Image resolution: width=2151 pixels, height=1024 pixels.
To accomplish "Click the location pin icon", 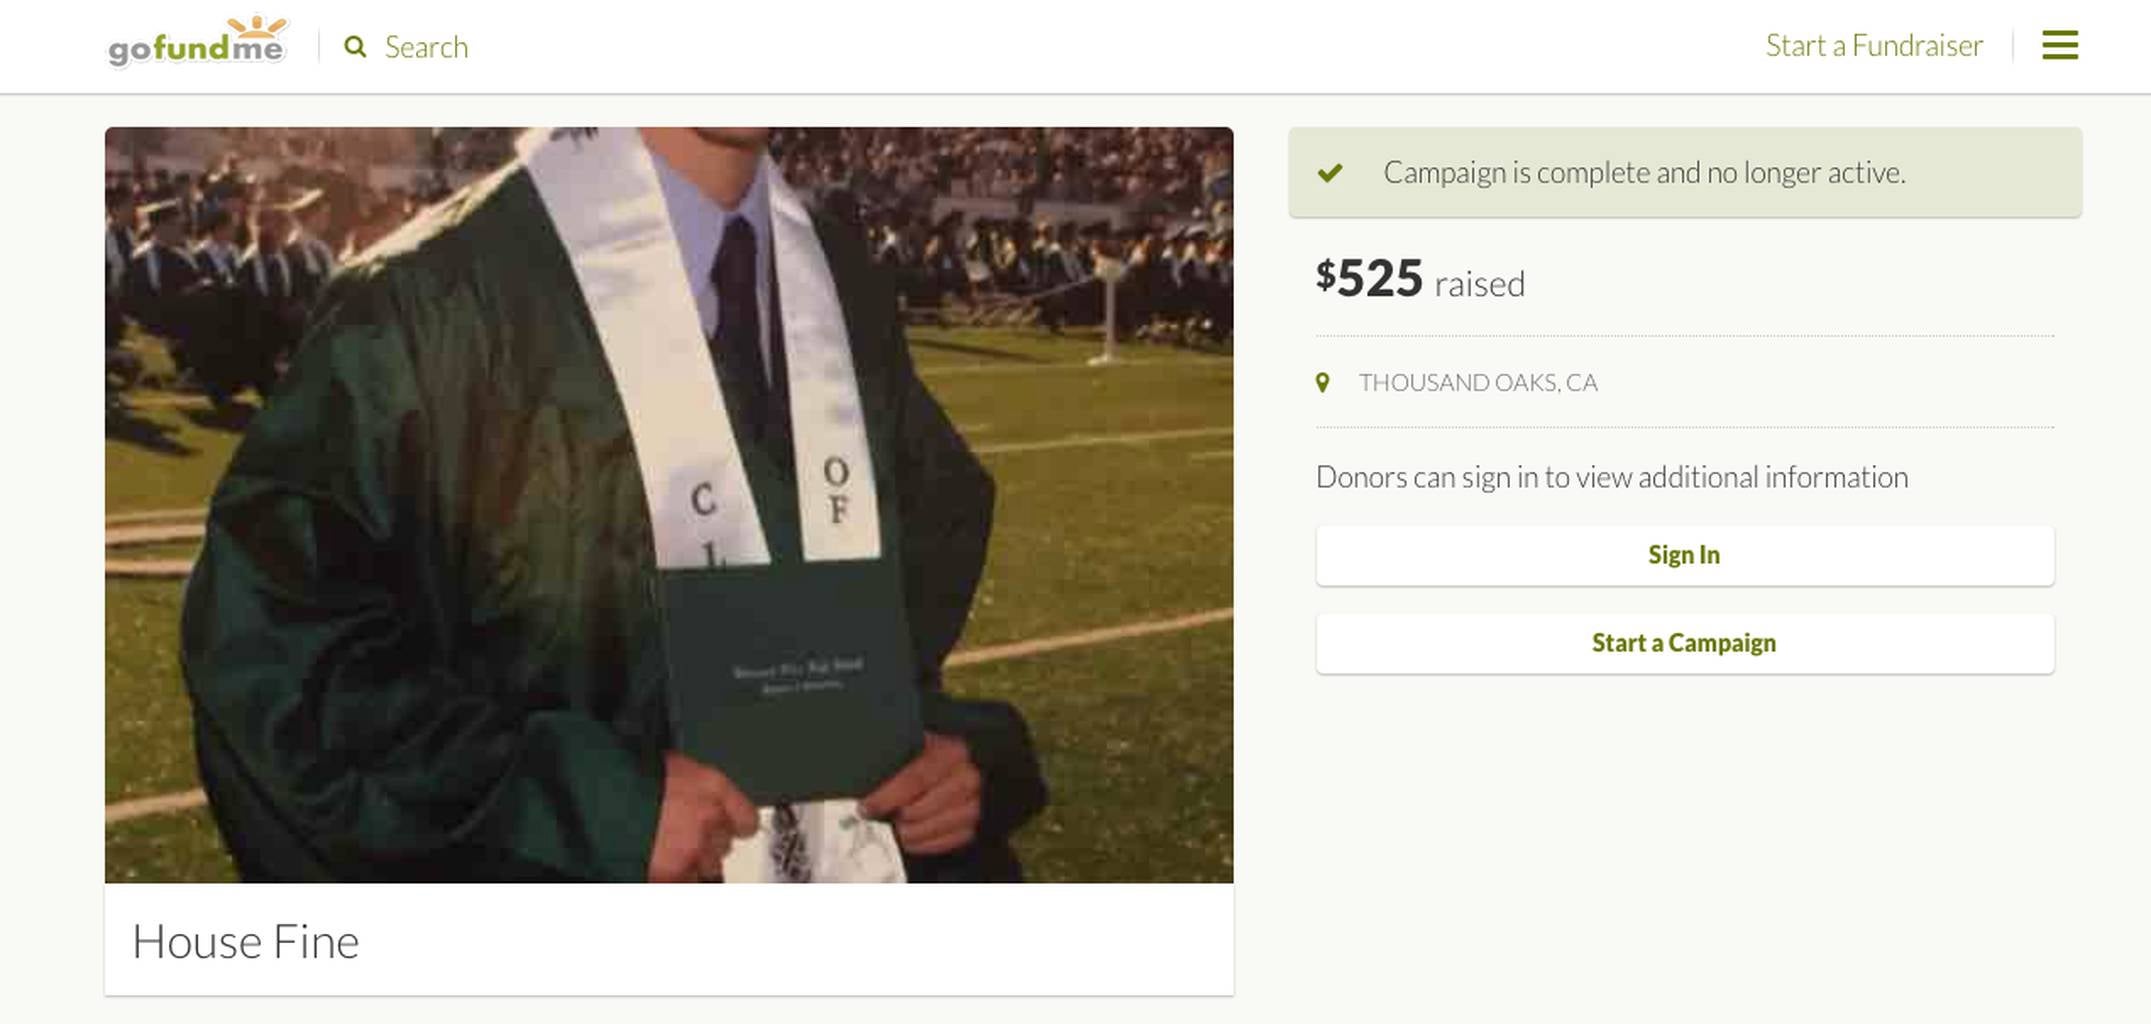I will (1323, 383).
